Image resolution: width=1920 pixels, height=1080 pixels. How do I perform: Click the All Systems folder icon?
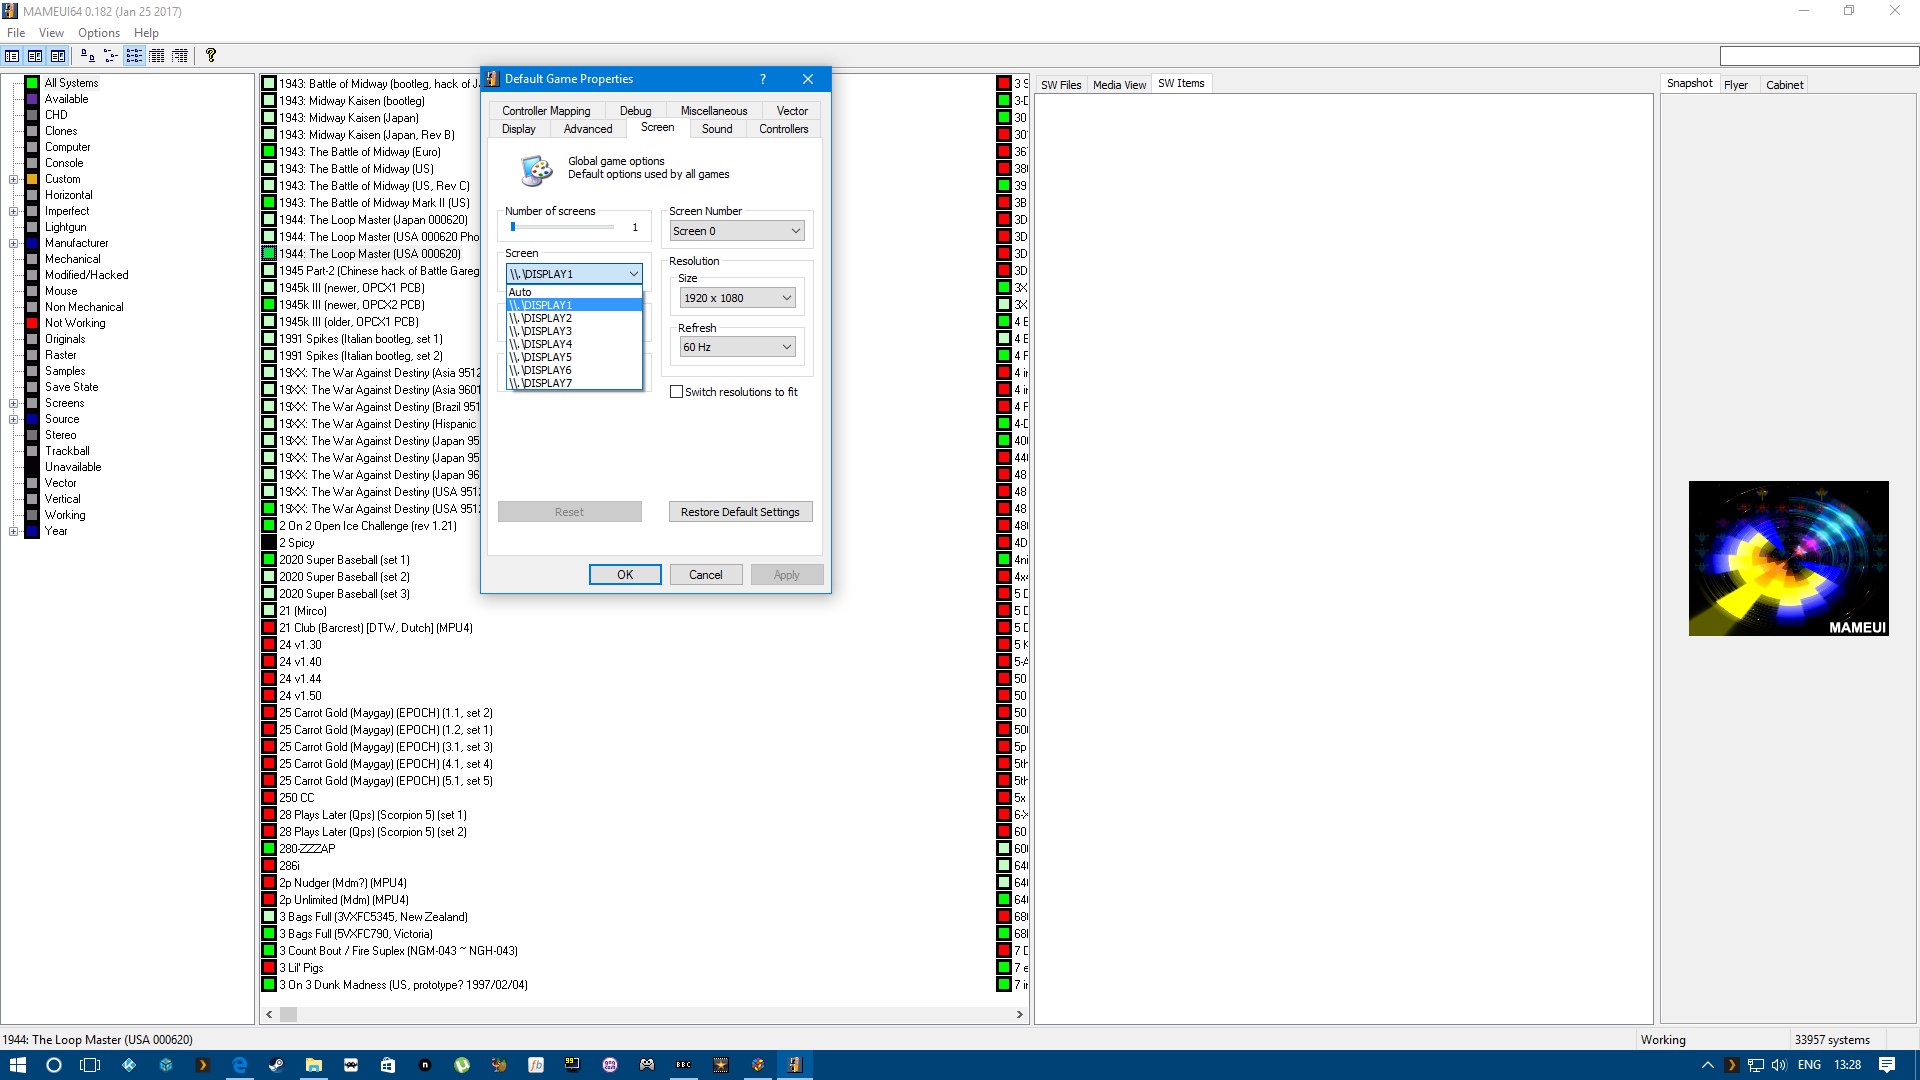pyautogui.click(x=32, y=83)
